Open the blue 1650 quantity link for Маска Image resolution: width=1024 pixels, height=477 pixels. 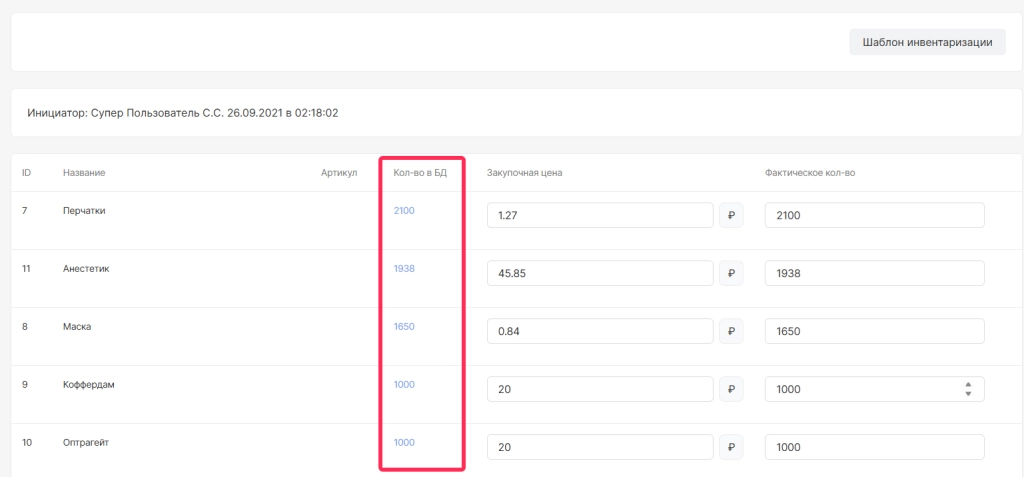pyautogui.click(x=404, y=327)
